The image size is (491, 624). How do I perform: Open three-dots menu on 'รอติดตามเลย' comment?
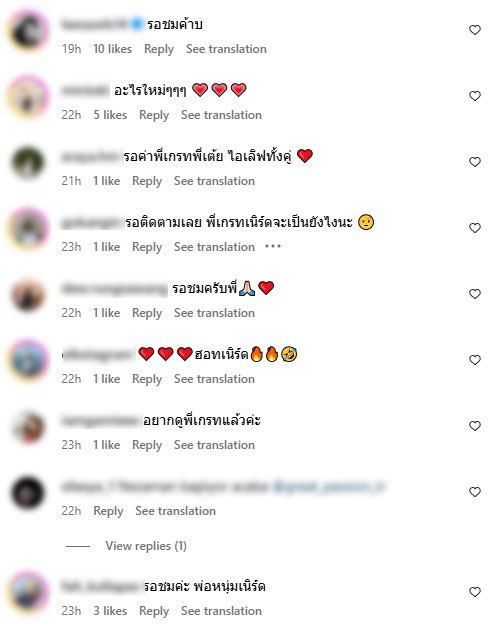pyautogui.click(x=273, y=247)
